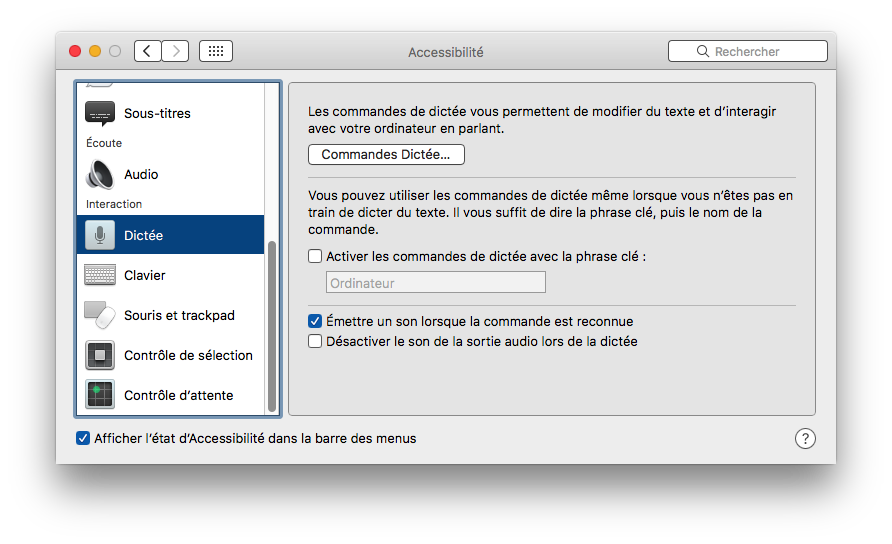The width and height of the screenshot is (892, 544).
Task: Click the Ordinateur key phrase text field
Action: coord(436,283)
